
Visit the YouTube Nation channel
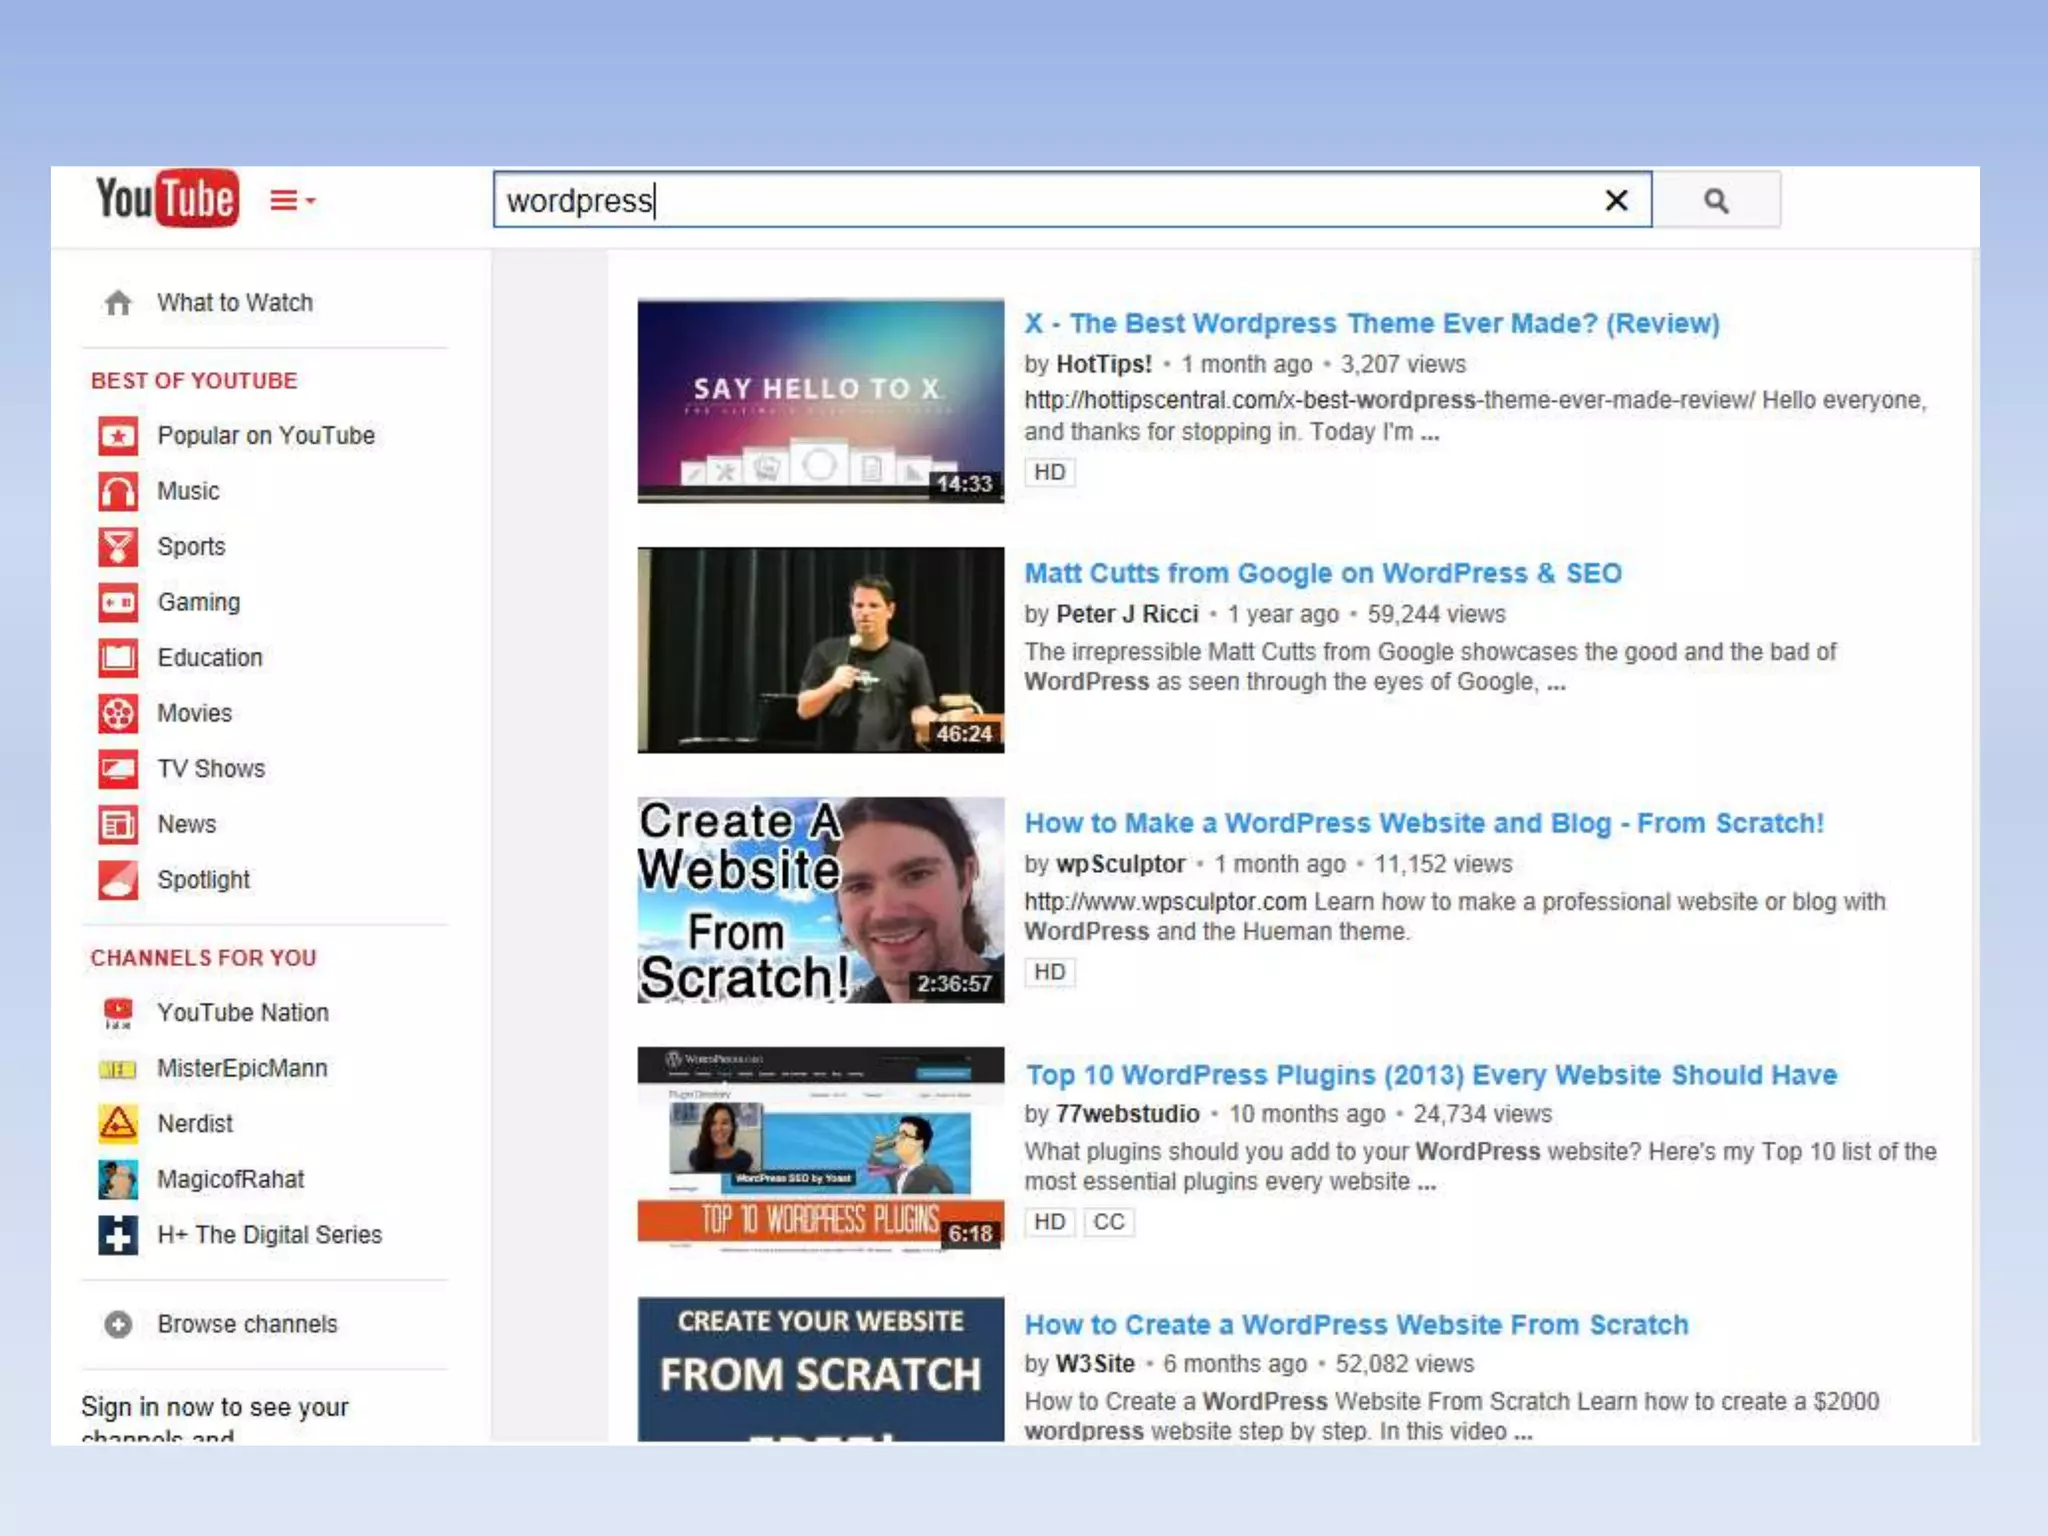(x=242, y=1013)
